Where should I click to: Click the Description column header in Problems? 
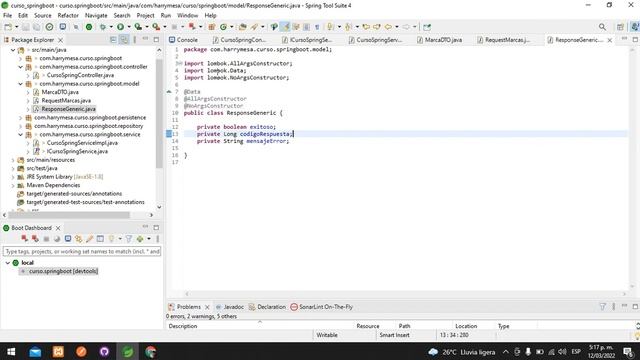coord(183,326)
